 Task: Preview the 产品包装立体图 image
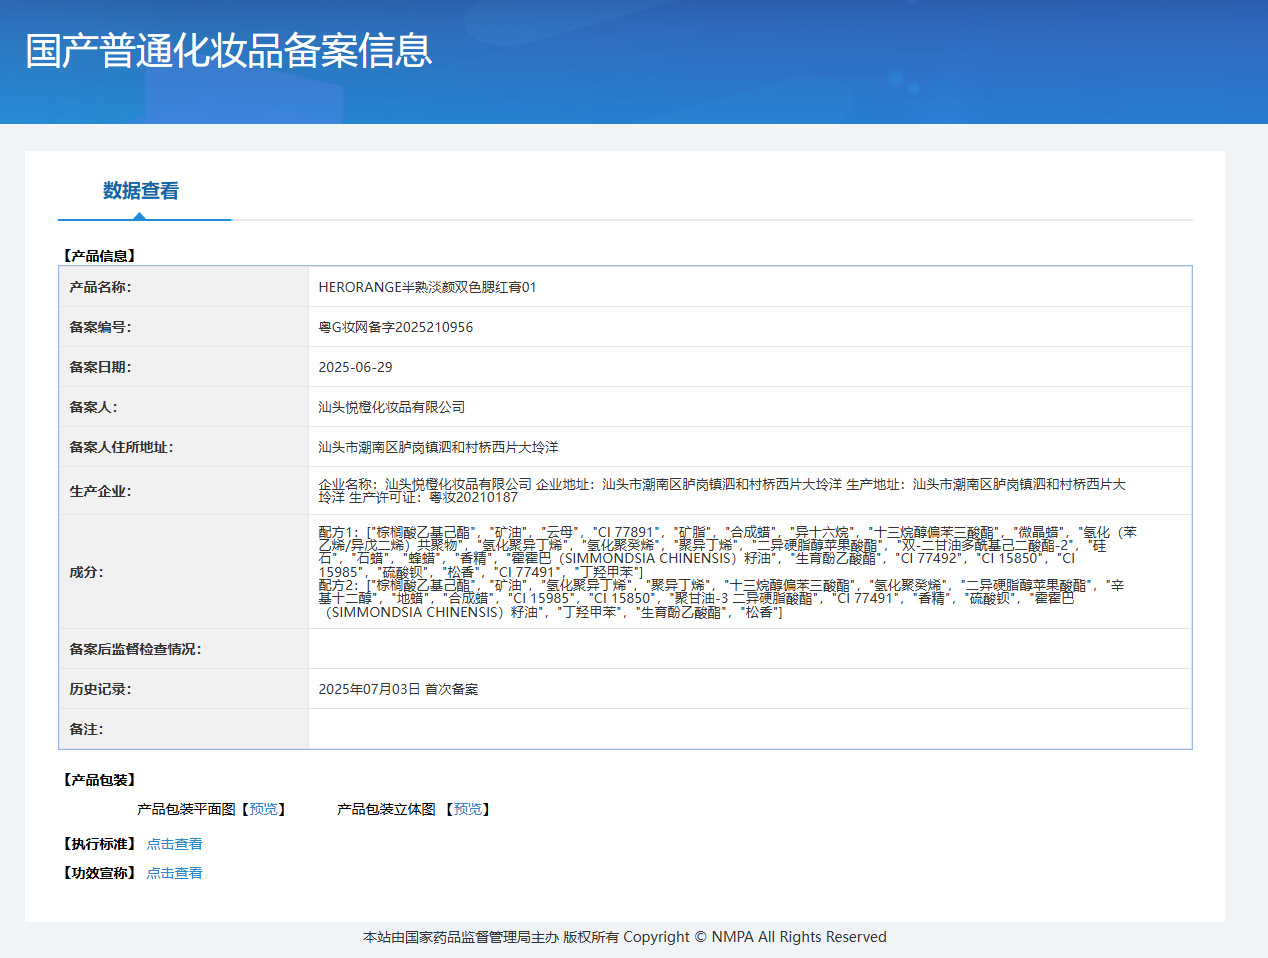468,809
